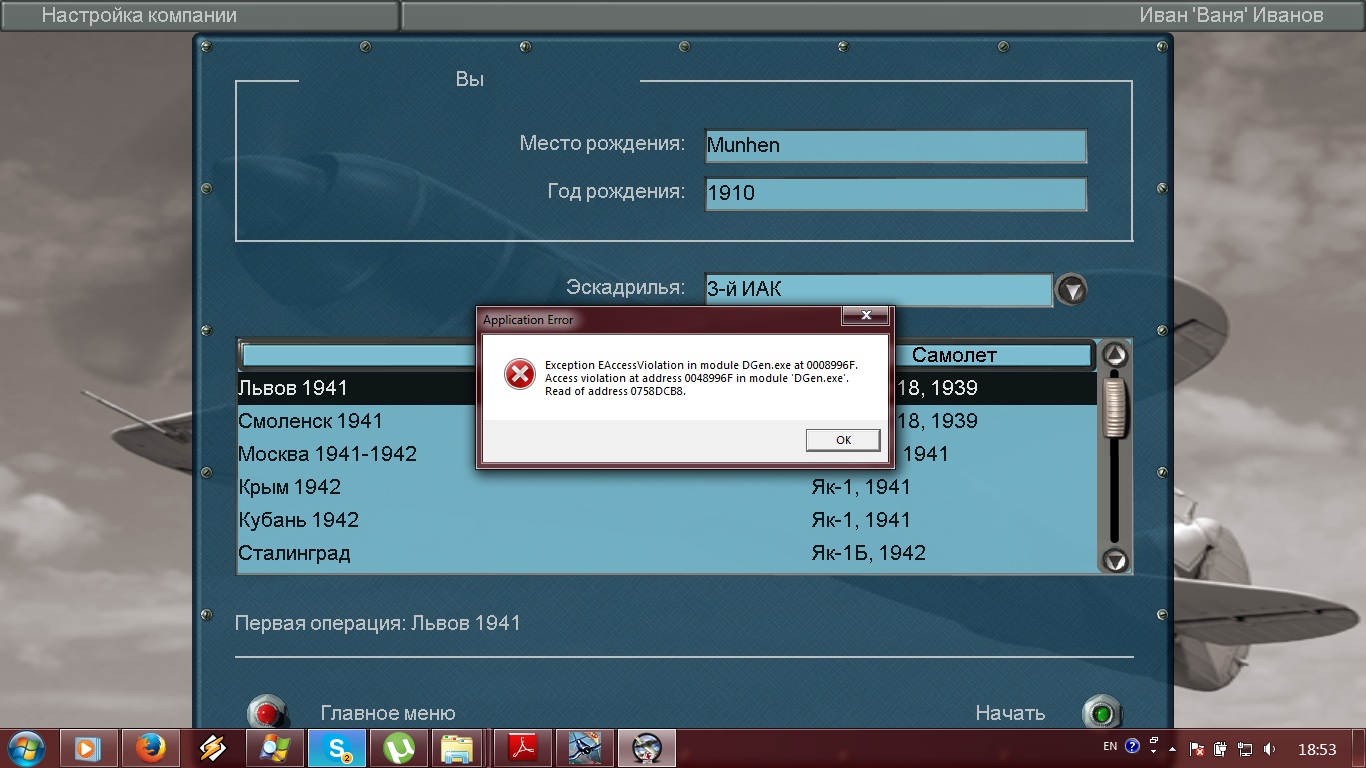Image resolution: width=1366 pixels, height=768 pixels.
Task: Open Firefox from the taskbar
Action: click(150, 747)
